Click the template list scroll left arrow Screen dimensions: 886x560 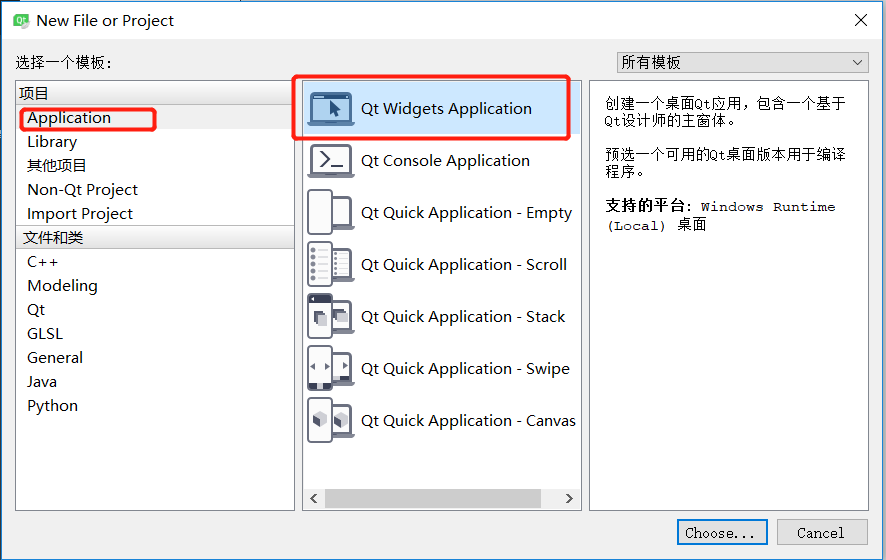pos(314,498)
